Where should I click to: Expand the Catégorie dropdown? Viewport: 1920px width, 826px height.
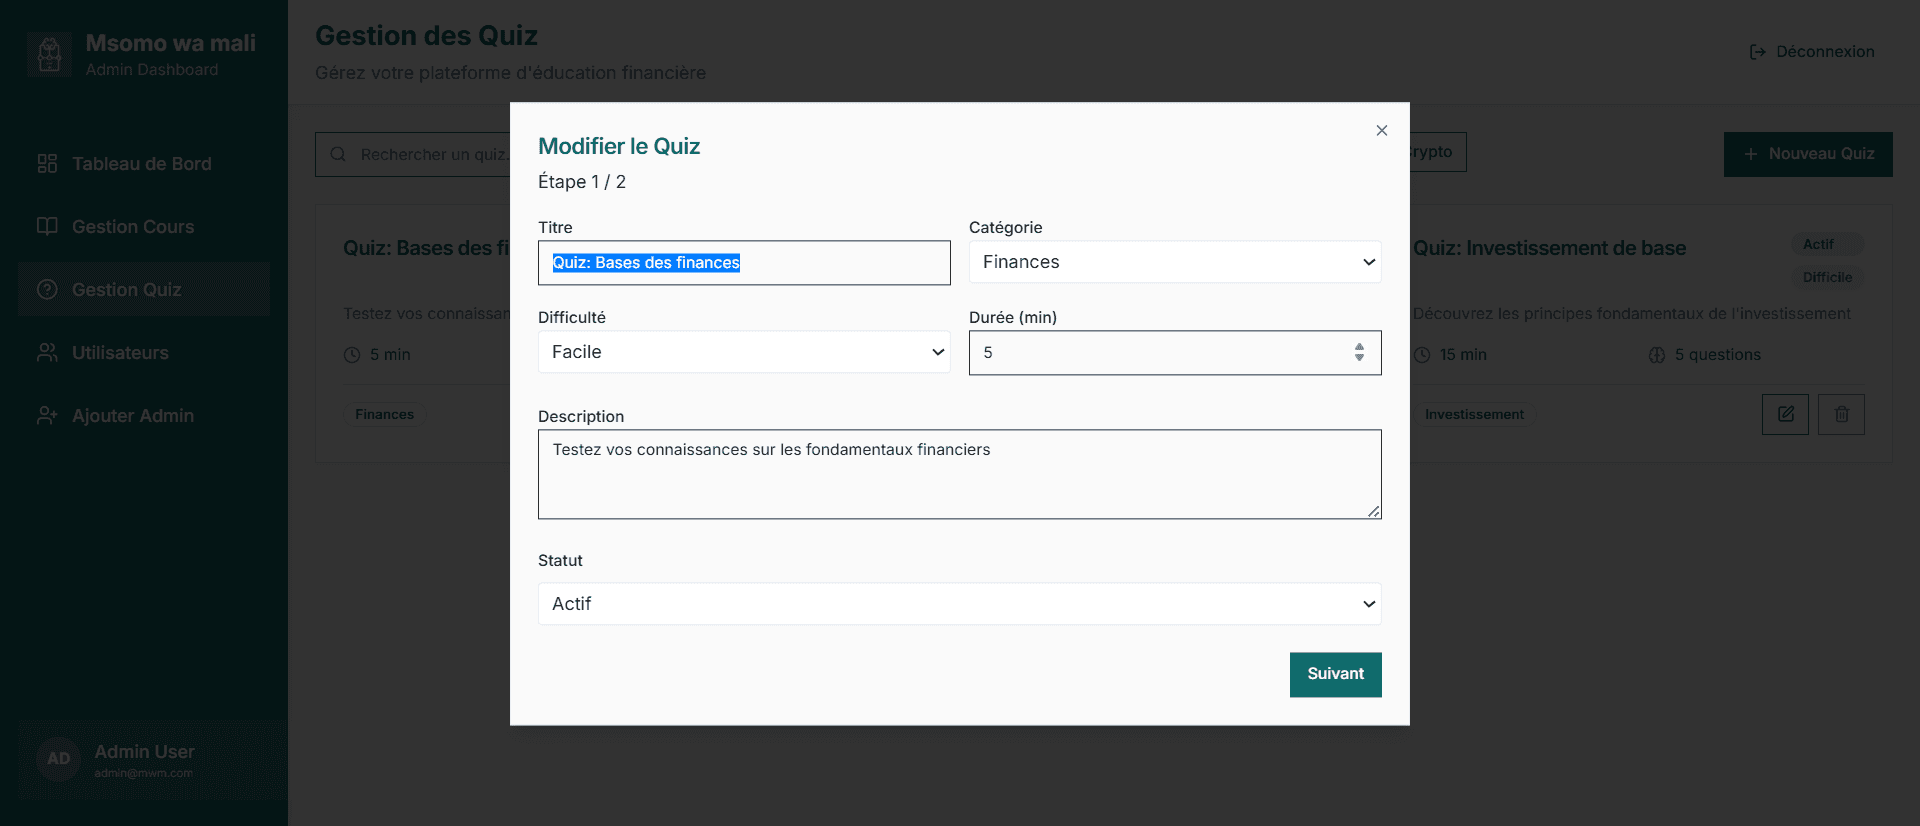coord(1174,262)
